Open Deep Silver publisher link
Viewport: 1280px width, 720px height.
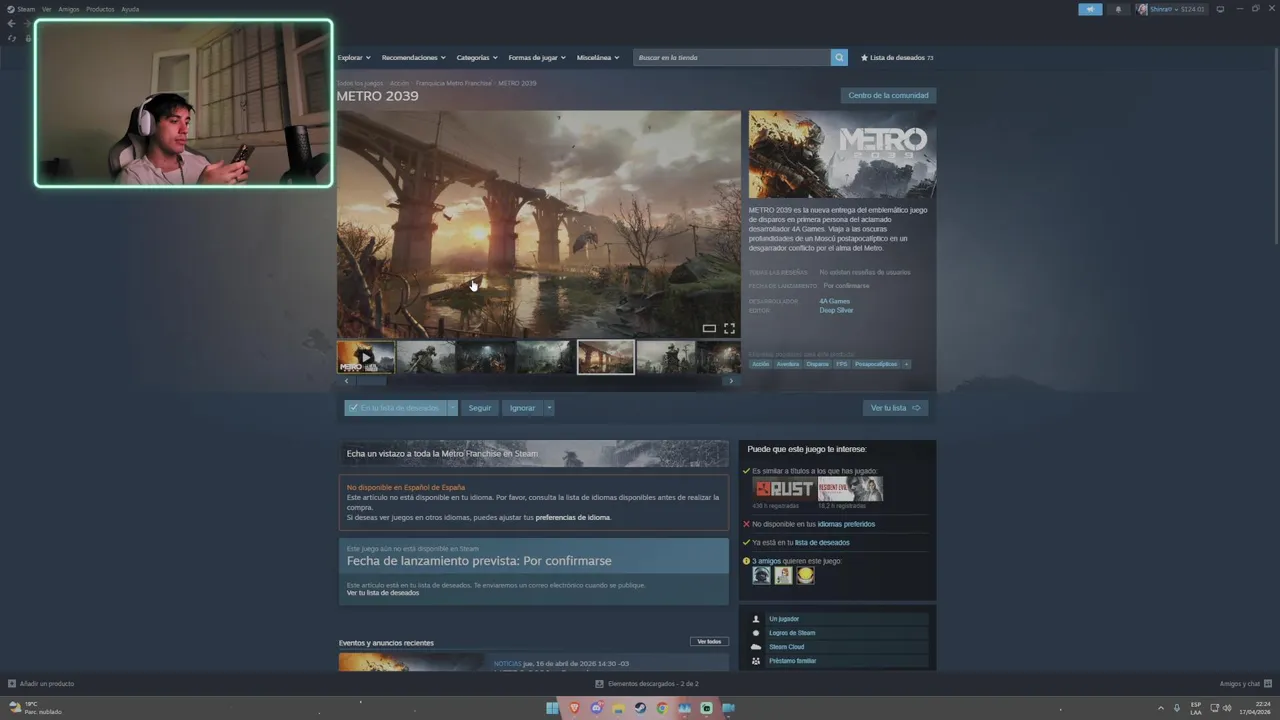click(x=836, y=310)
